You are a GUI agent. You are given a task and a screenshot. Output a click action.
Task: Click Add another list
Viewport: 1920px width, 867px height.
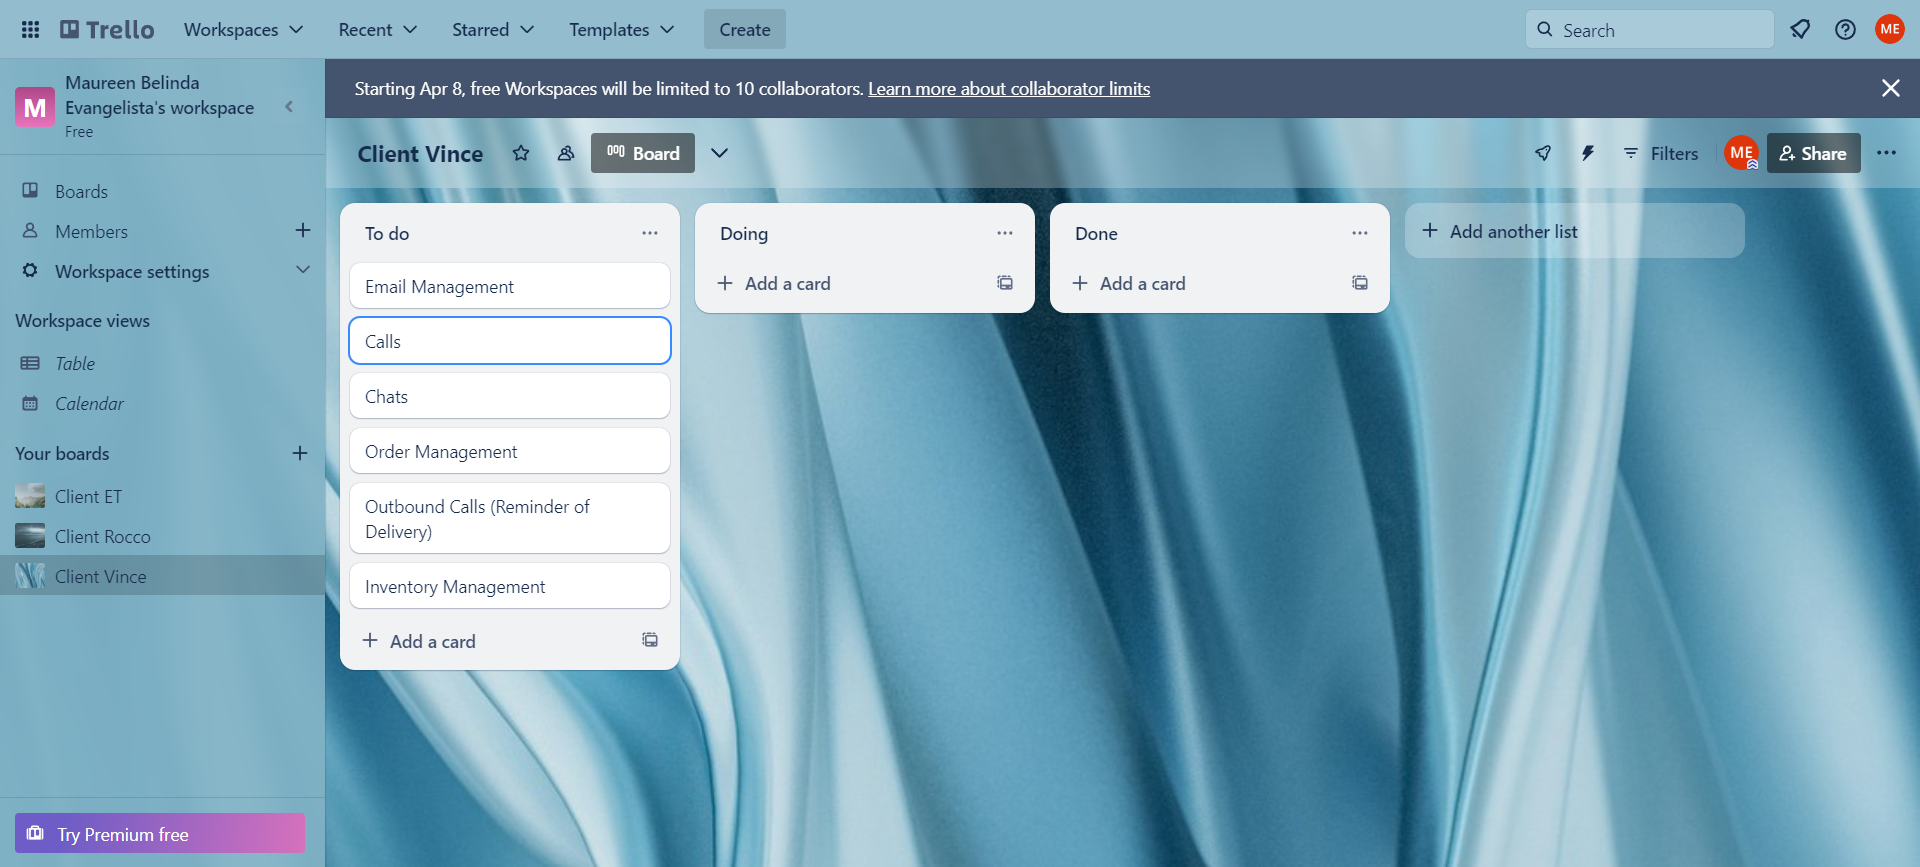point(1575,231)
